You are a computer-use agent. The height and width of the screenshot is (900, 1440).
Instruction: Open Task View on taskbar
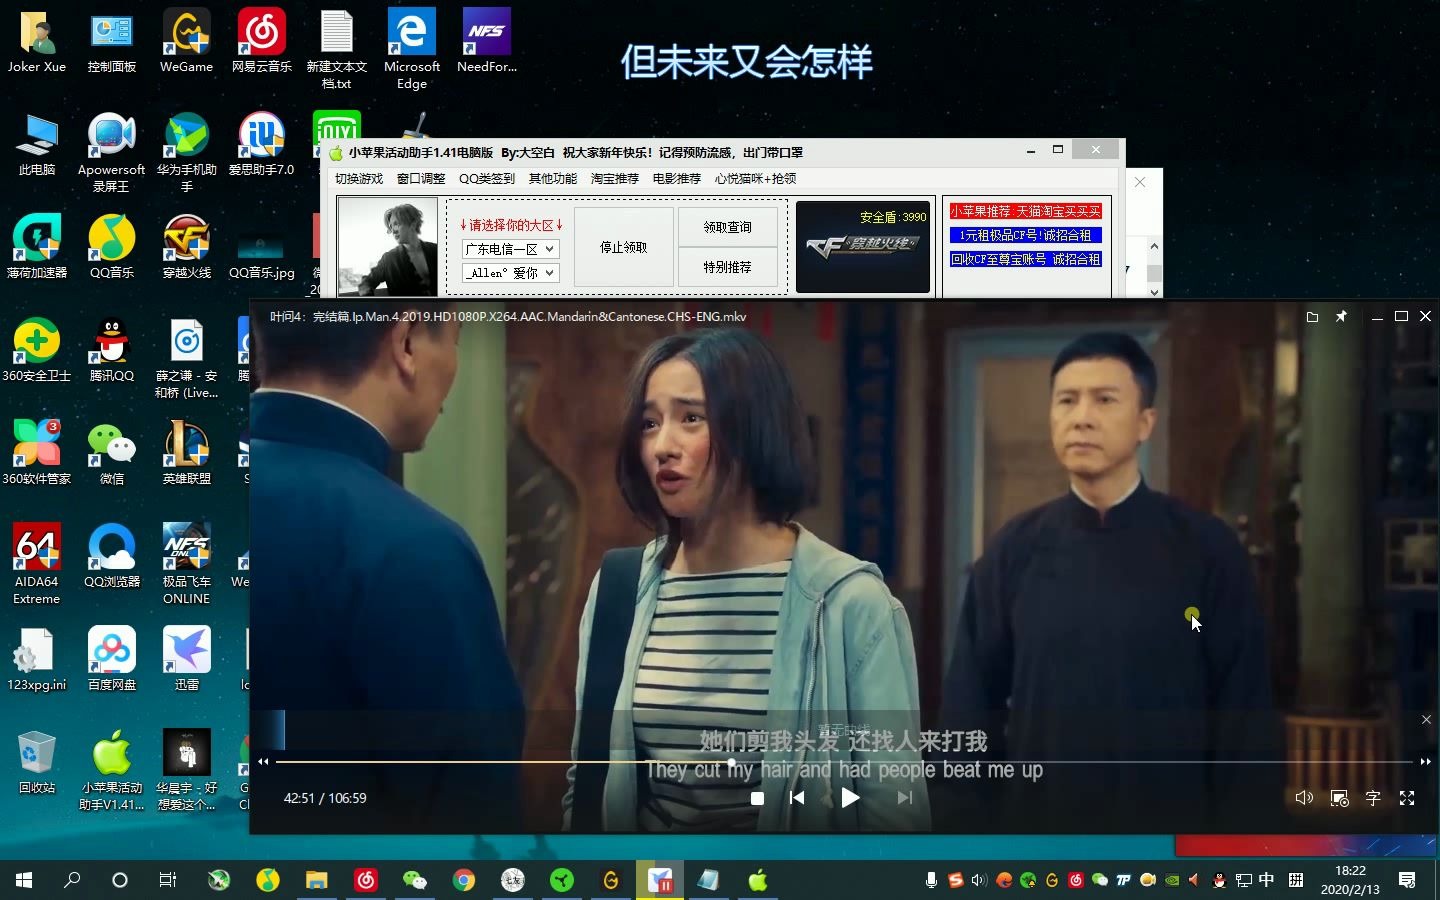(x=168, y=880)
